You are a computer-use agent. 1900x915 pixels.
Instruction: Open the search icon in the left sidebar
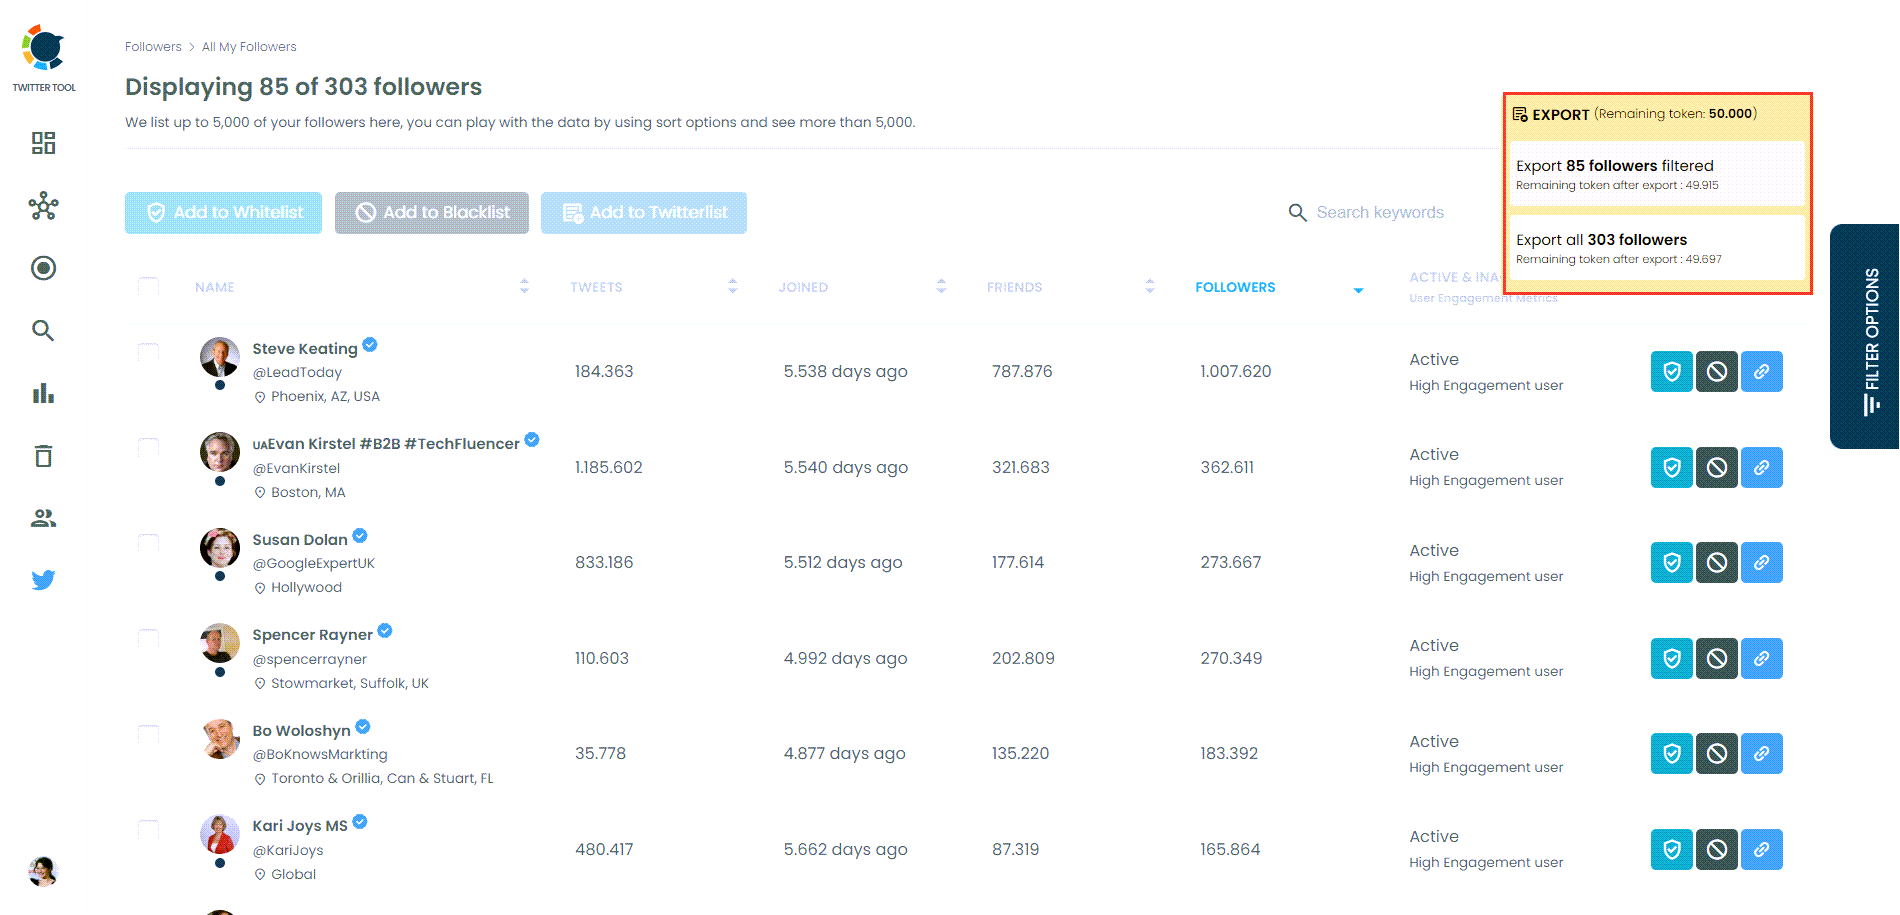click(43, 330)
